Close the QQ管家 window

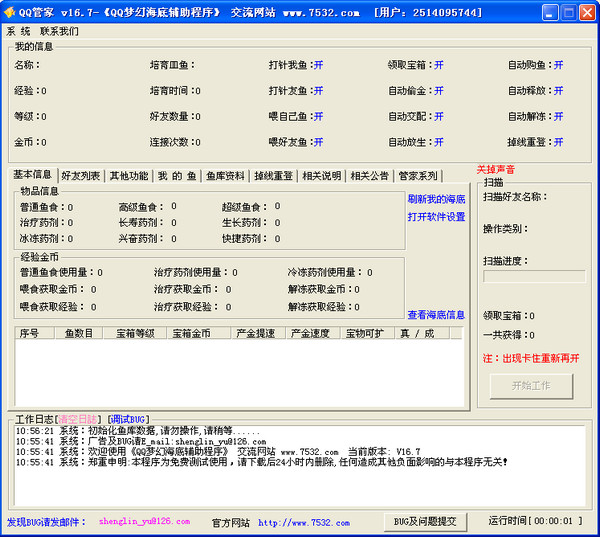point(587,13)
